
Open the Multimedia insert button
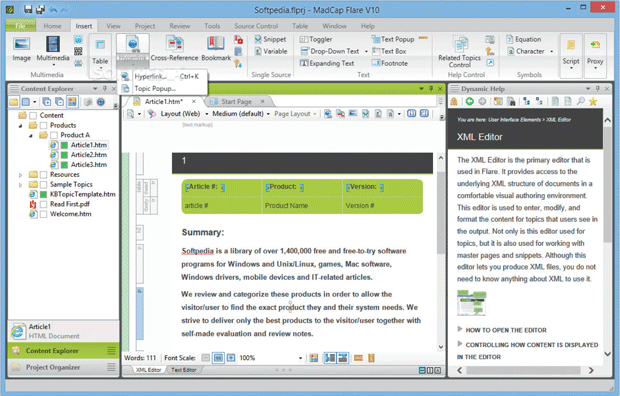(53, 50)
